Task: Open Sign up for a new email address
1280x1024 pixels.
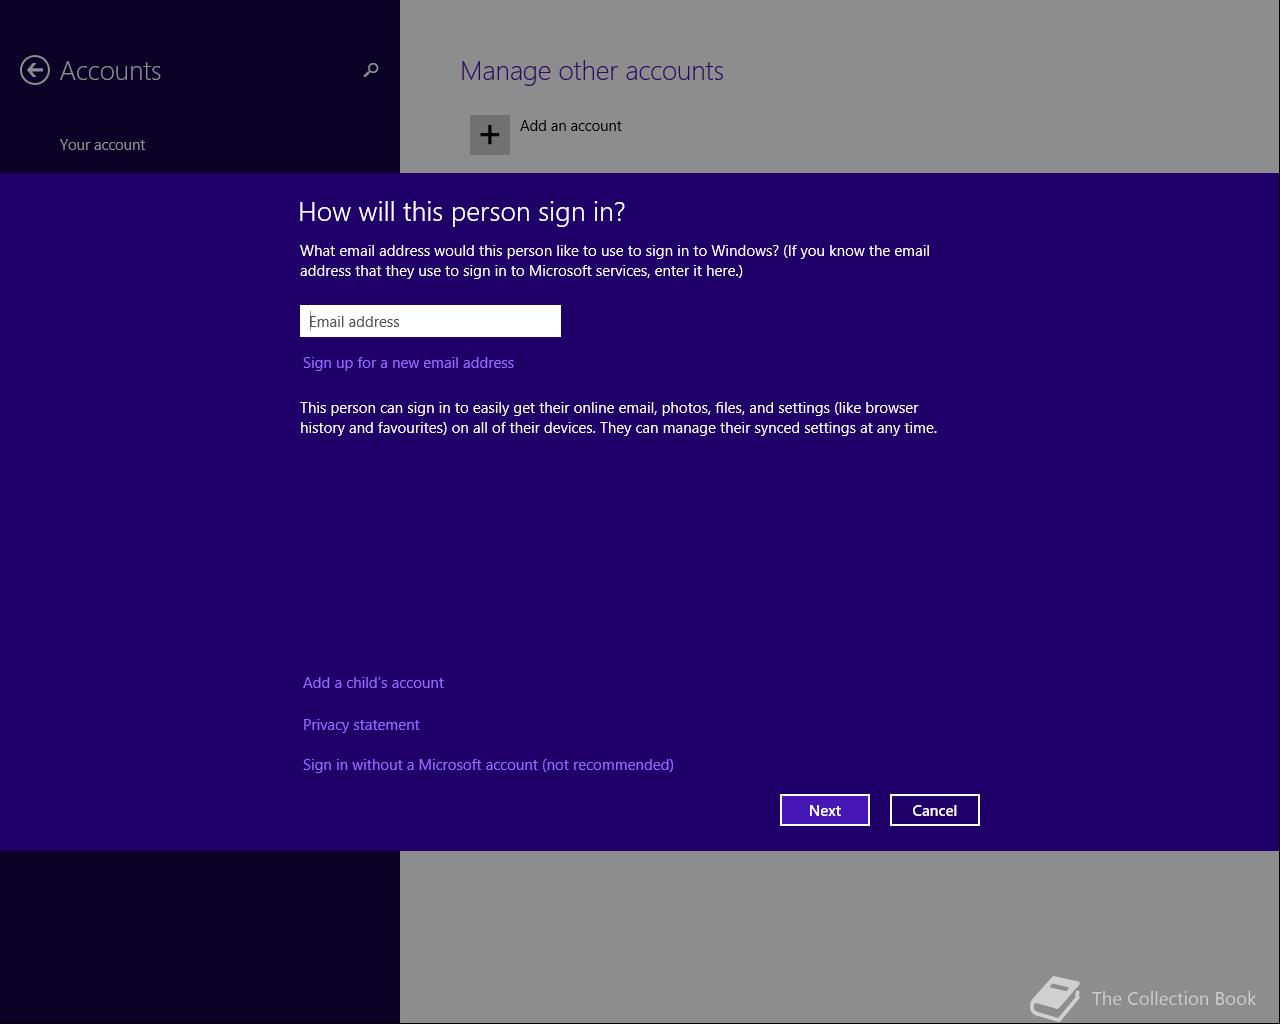Action: [408, 363]
